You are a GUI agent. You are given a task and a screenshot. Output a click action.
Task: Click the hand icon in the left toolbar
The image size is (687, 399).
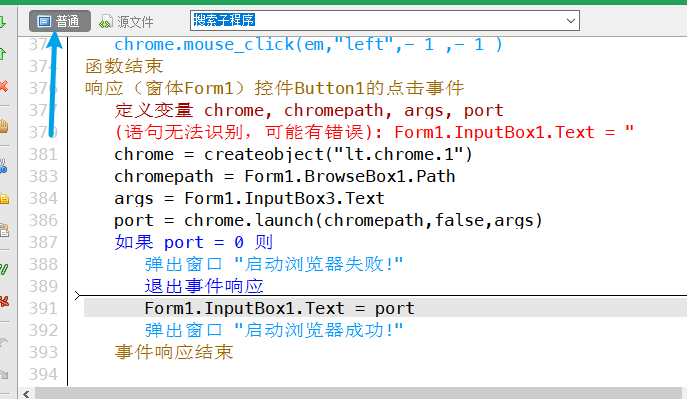pyautogui.click(x=4, y=127)
